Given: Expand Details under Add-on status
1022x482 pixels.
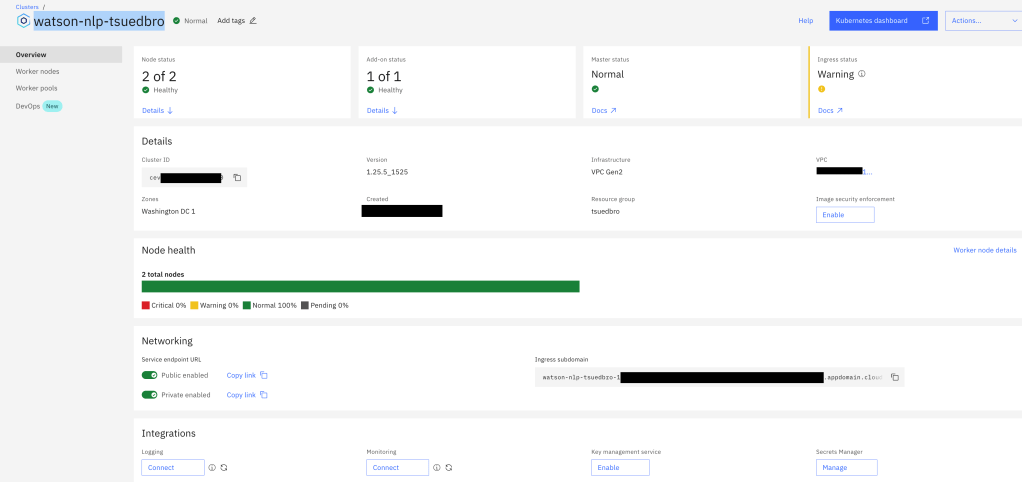Looking at the screenshot, I should tap(382, 111).
